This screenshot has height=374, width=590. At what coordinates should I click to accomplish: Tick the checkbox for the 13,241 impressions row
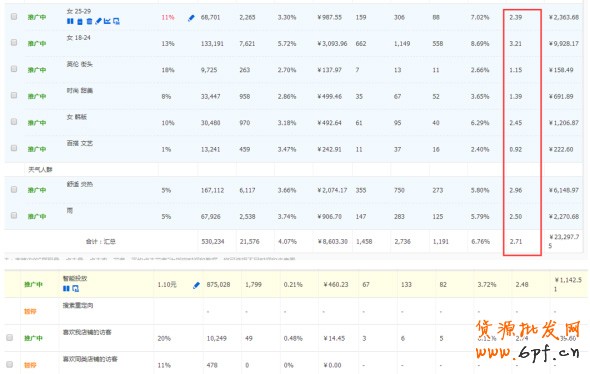click(x=14, y=148)
